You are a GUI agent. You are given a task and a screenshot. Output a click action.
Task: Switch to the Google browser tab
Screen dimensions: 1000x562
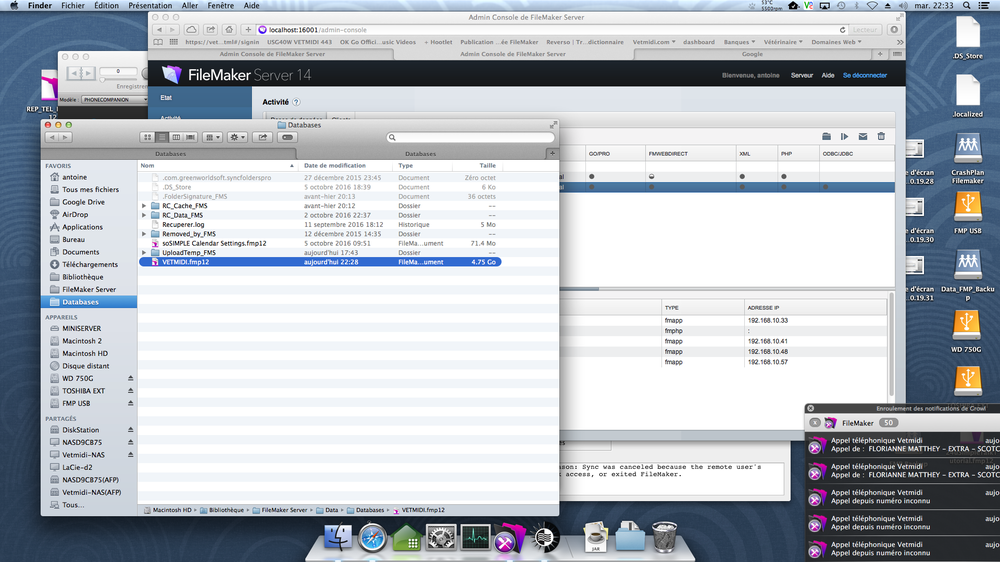[750, 54]
